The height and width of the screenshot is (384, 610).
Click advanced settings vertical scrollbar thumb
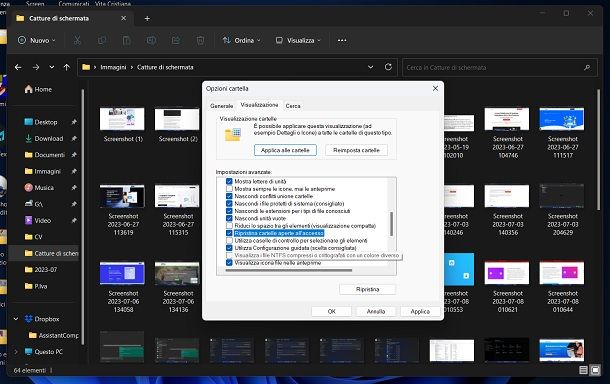[391, 224]
